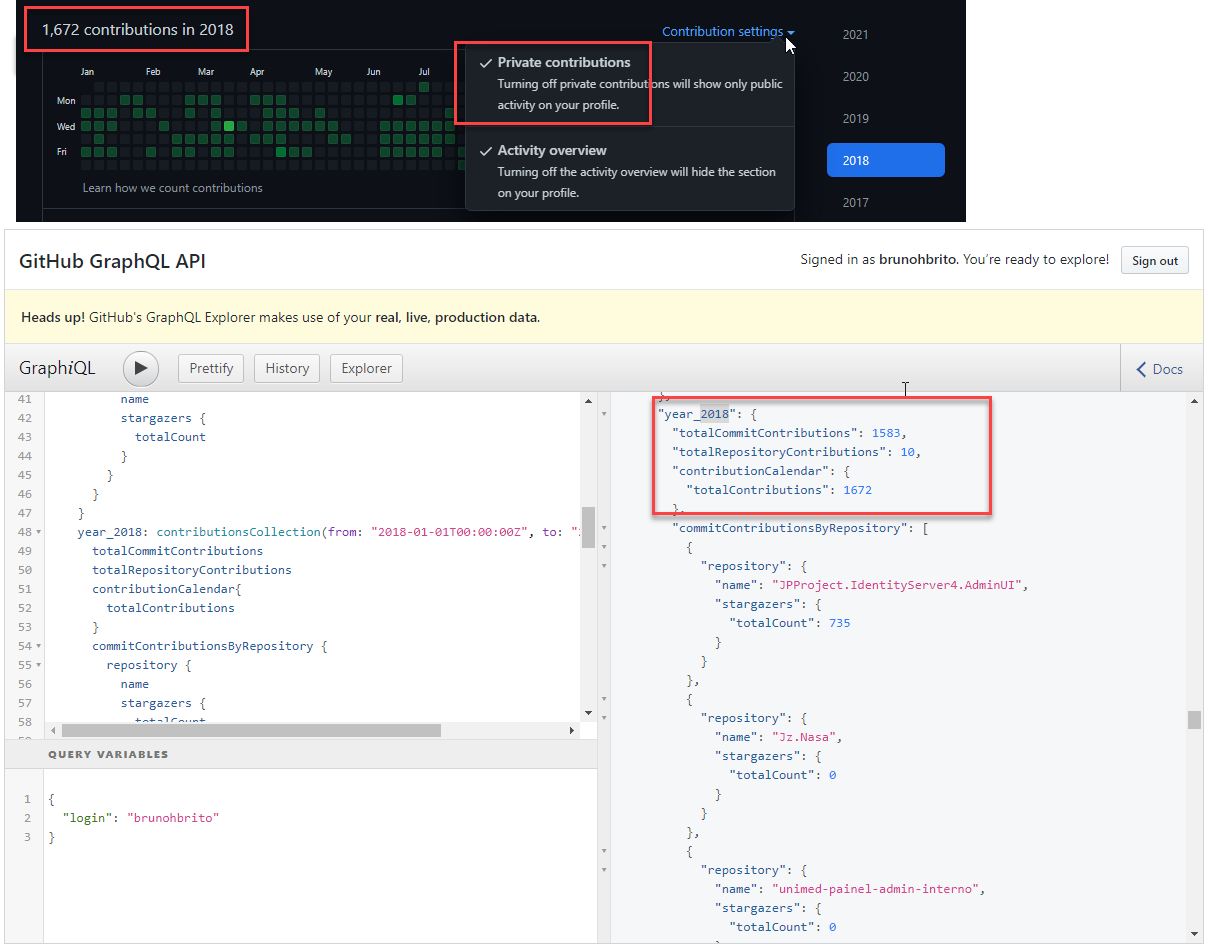The height and width of the screenshot is (952, 1208).
Task: Toggle Private contributions visibility setting
Action: [x=562, y=62]
